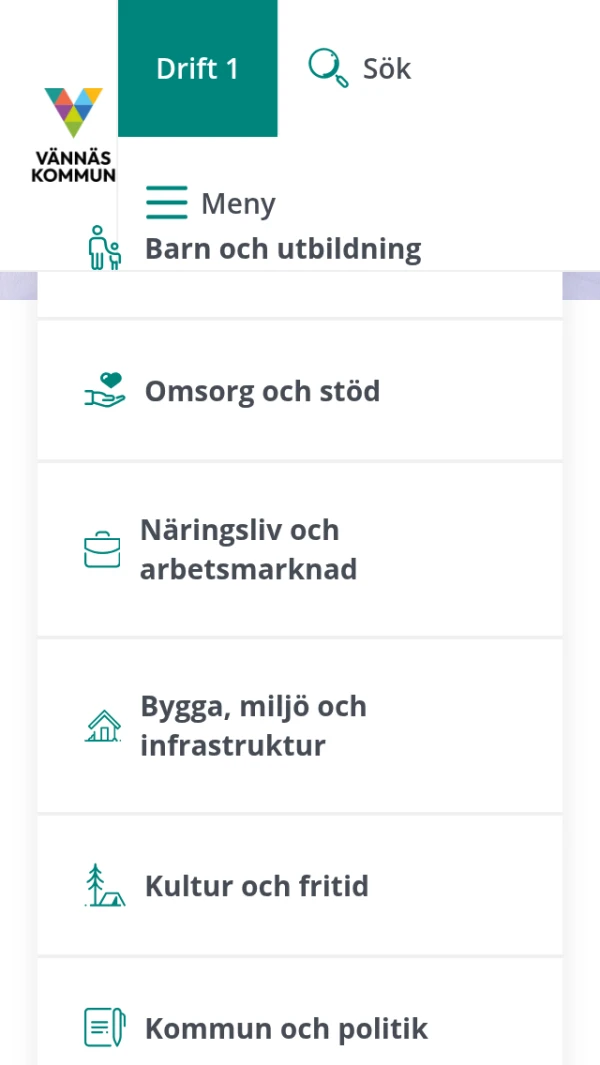This screenshot has width=600, height=1065.
Task: Visit Kommun och politik section
Action: (x=286, y=1028)
